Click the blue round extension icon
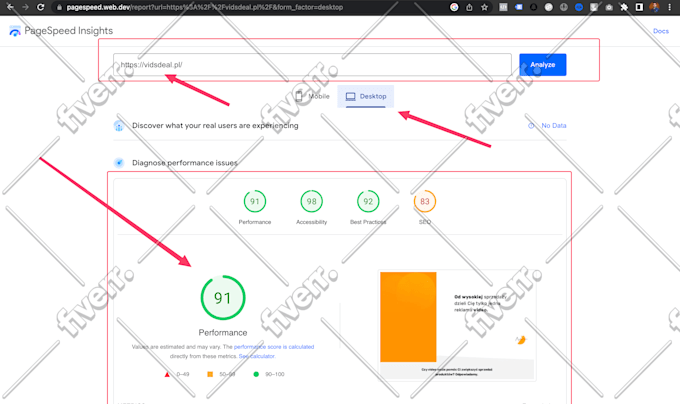 pos(579,7)
